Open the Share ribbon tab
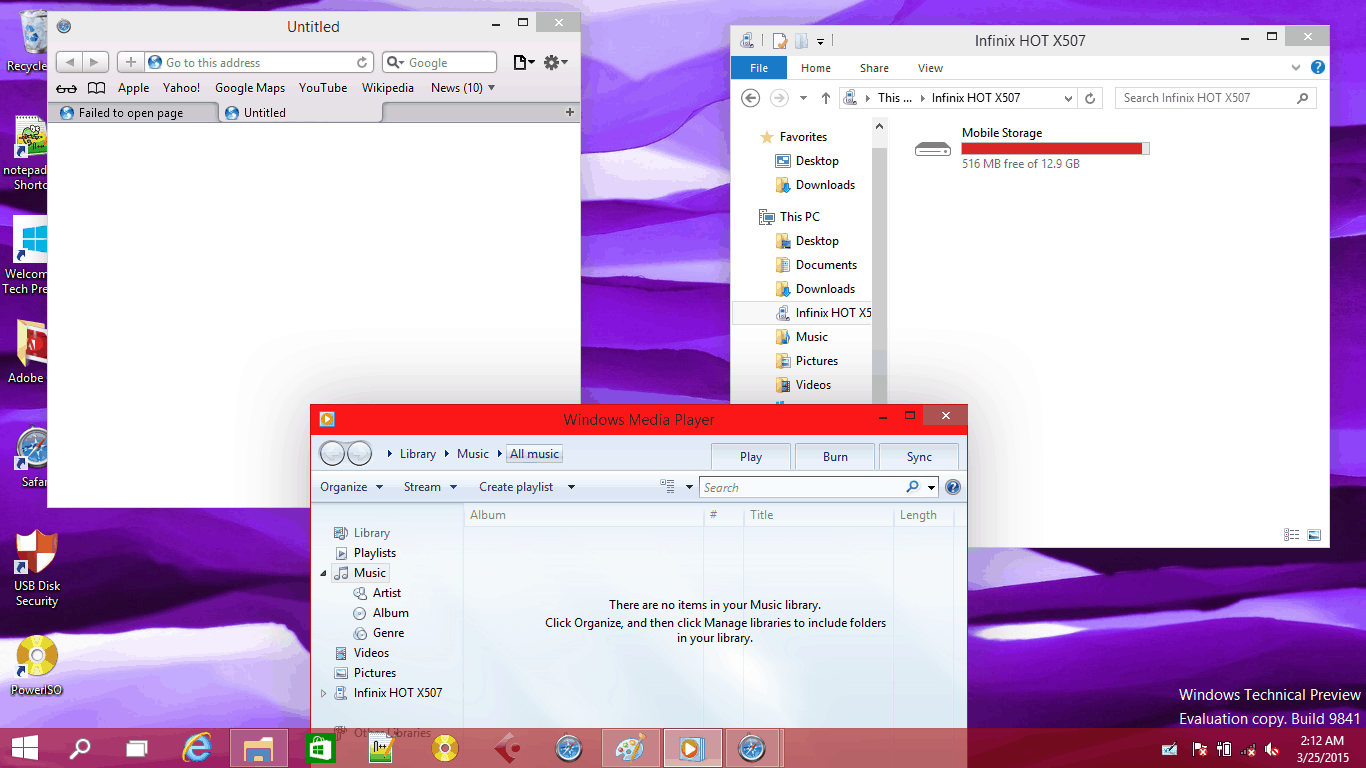Screen dimensions: 1366x768 [873, 68]
